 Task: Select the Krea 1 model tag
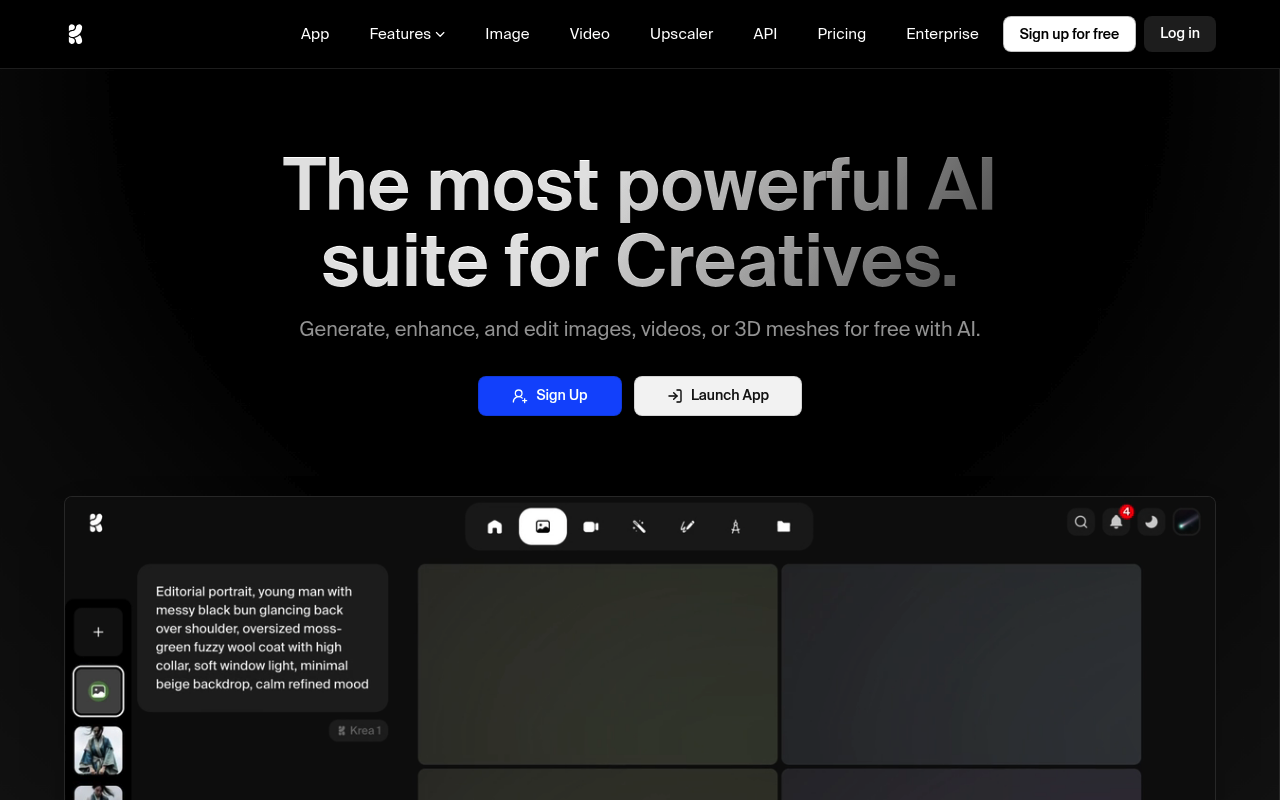359,731
